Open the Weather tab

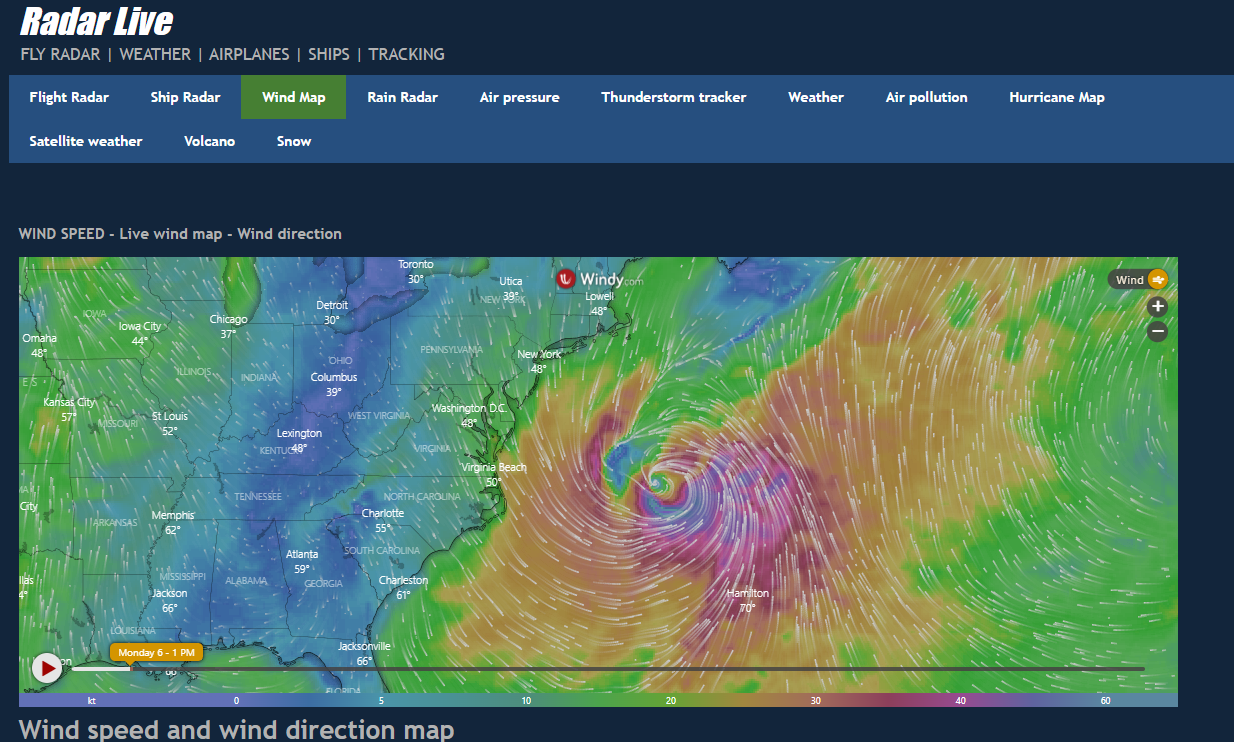click(816, 97)
